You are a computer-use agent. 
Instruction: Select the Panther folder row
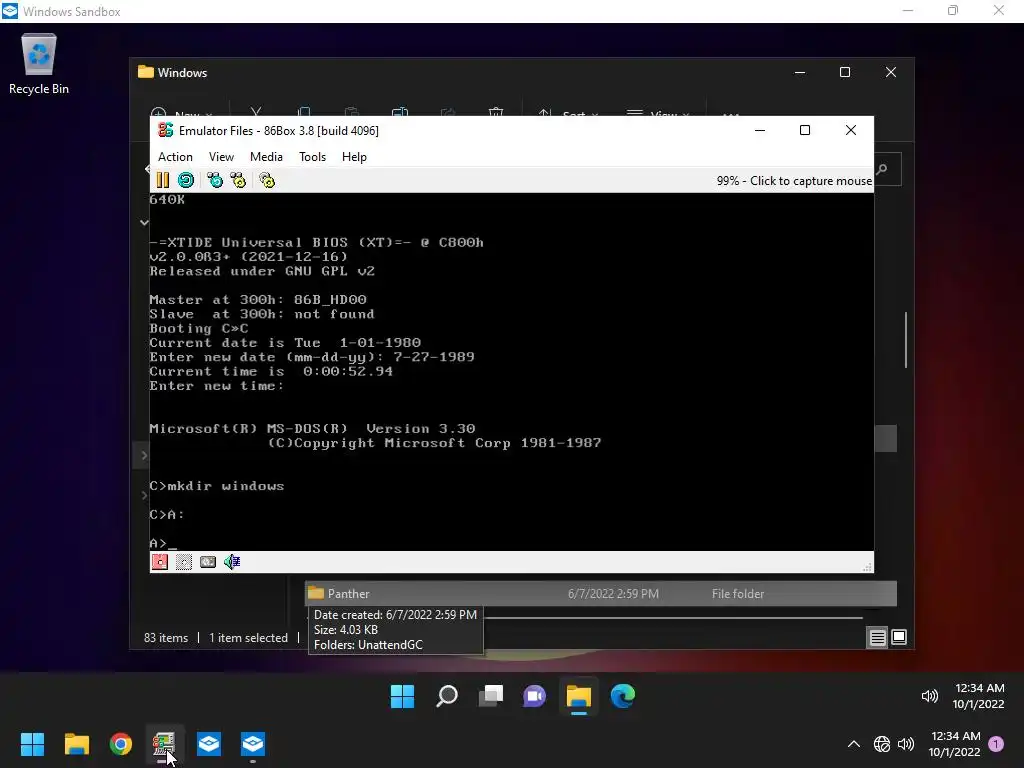(601, 594)
